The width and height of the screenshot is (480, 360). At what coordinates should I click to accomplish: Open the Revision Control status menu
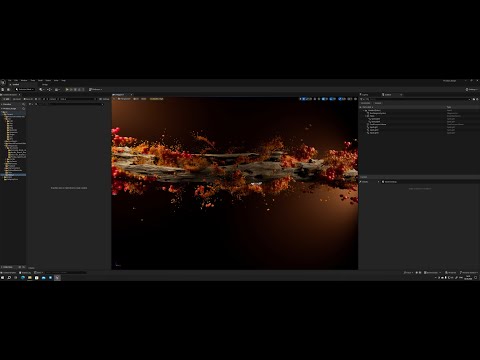point(468,273)
